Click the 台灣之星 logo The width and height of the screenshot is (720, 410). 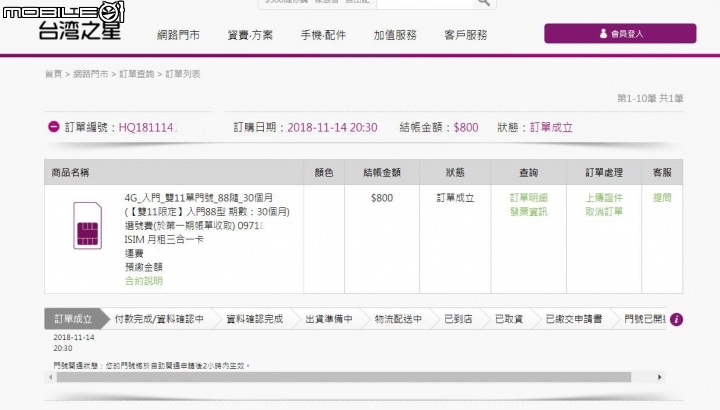pos(80,30)
